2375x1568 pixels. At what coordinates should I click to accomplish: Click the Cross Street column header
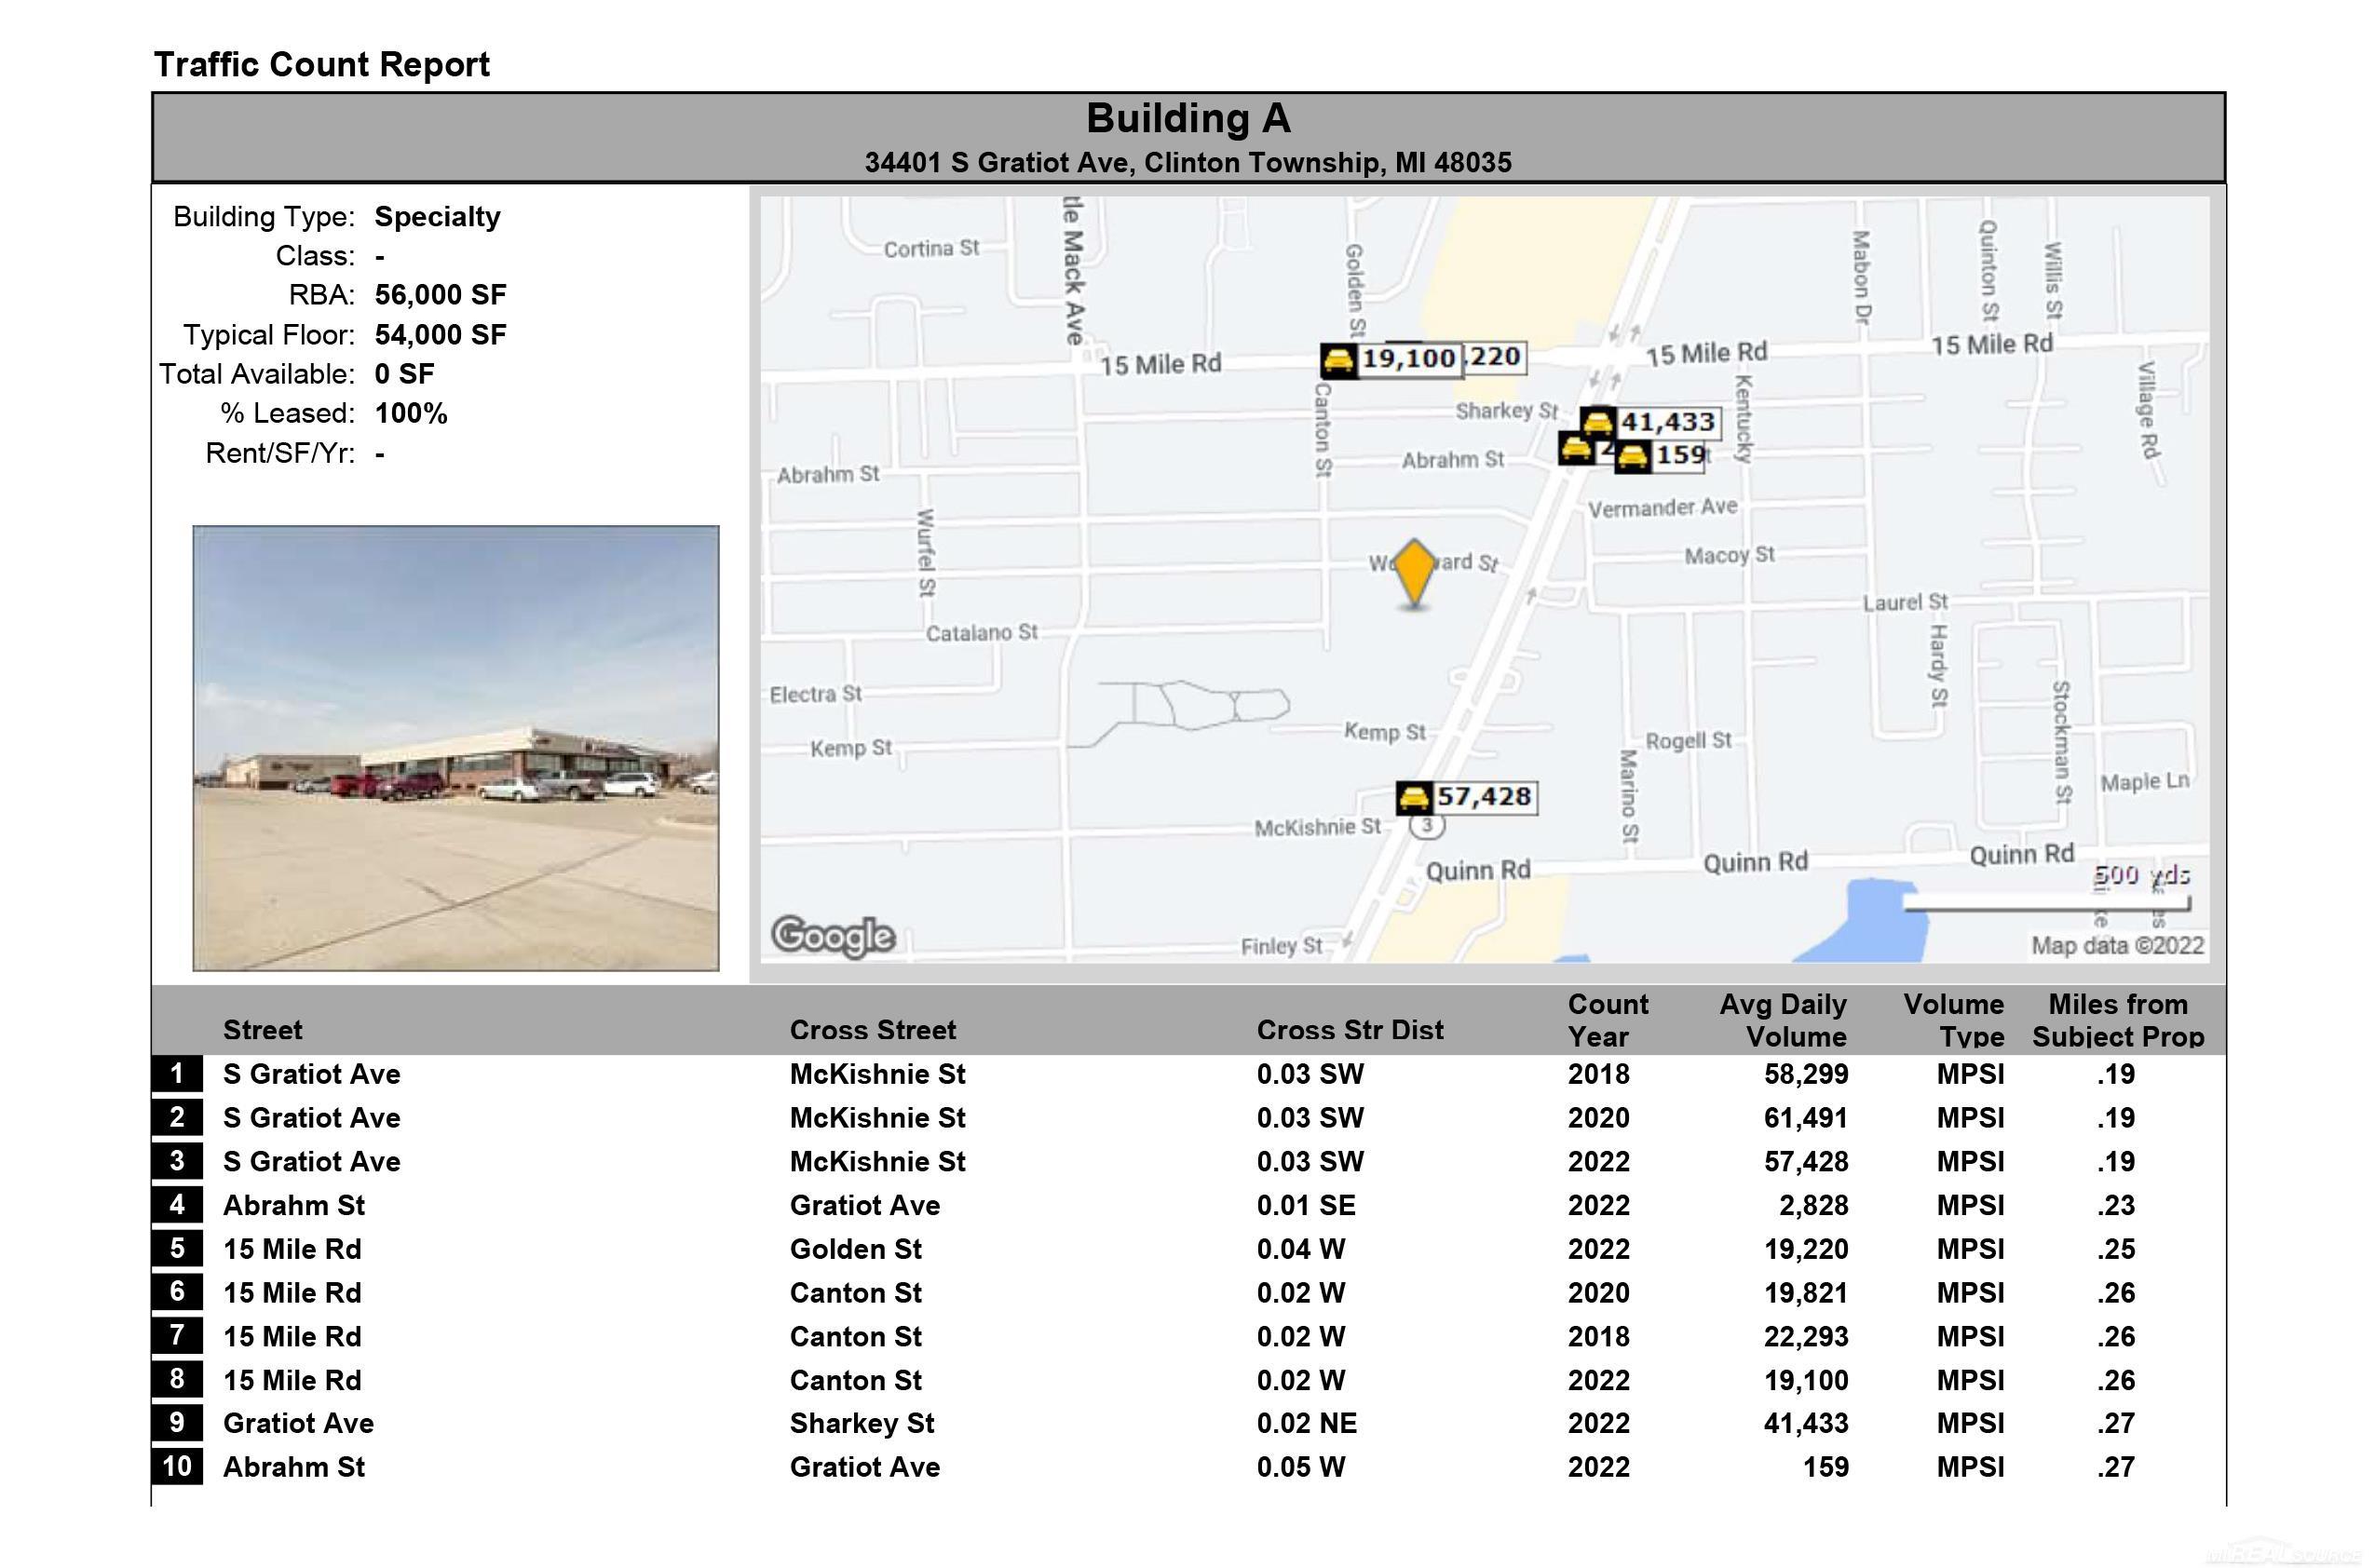pyautogui.click(x=872, y=1030)
